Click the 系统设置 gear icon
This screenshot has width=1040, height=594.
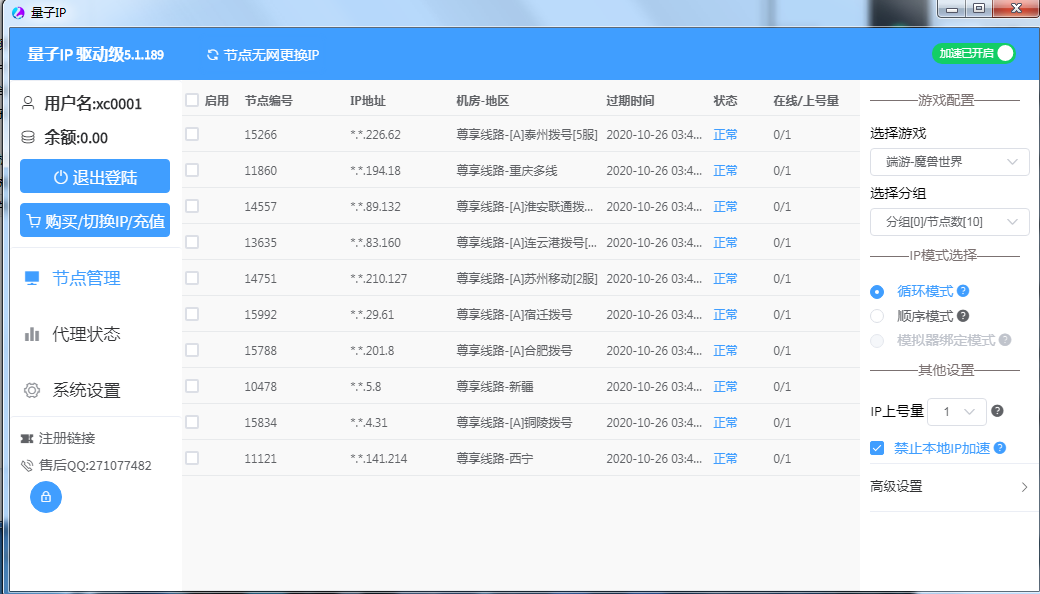(32, 390)
